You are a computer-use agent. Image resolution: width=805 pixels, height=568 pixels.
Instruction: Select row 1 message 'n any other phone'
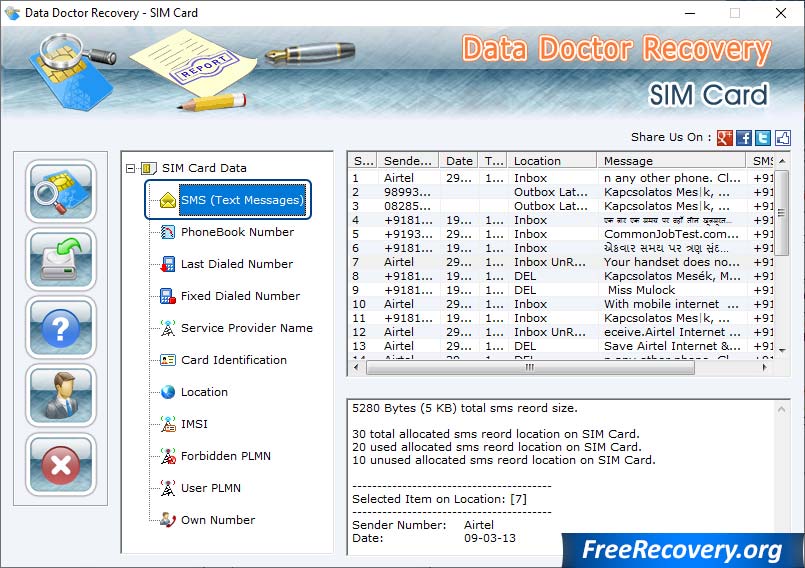click(672, 178)
